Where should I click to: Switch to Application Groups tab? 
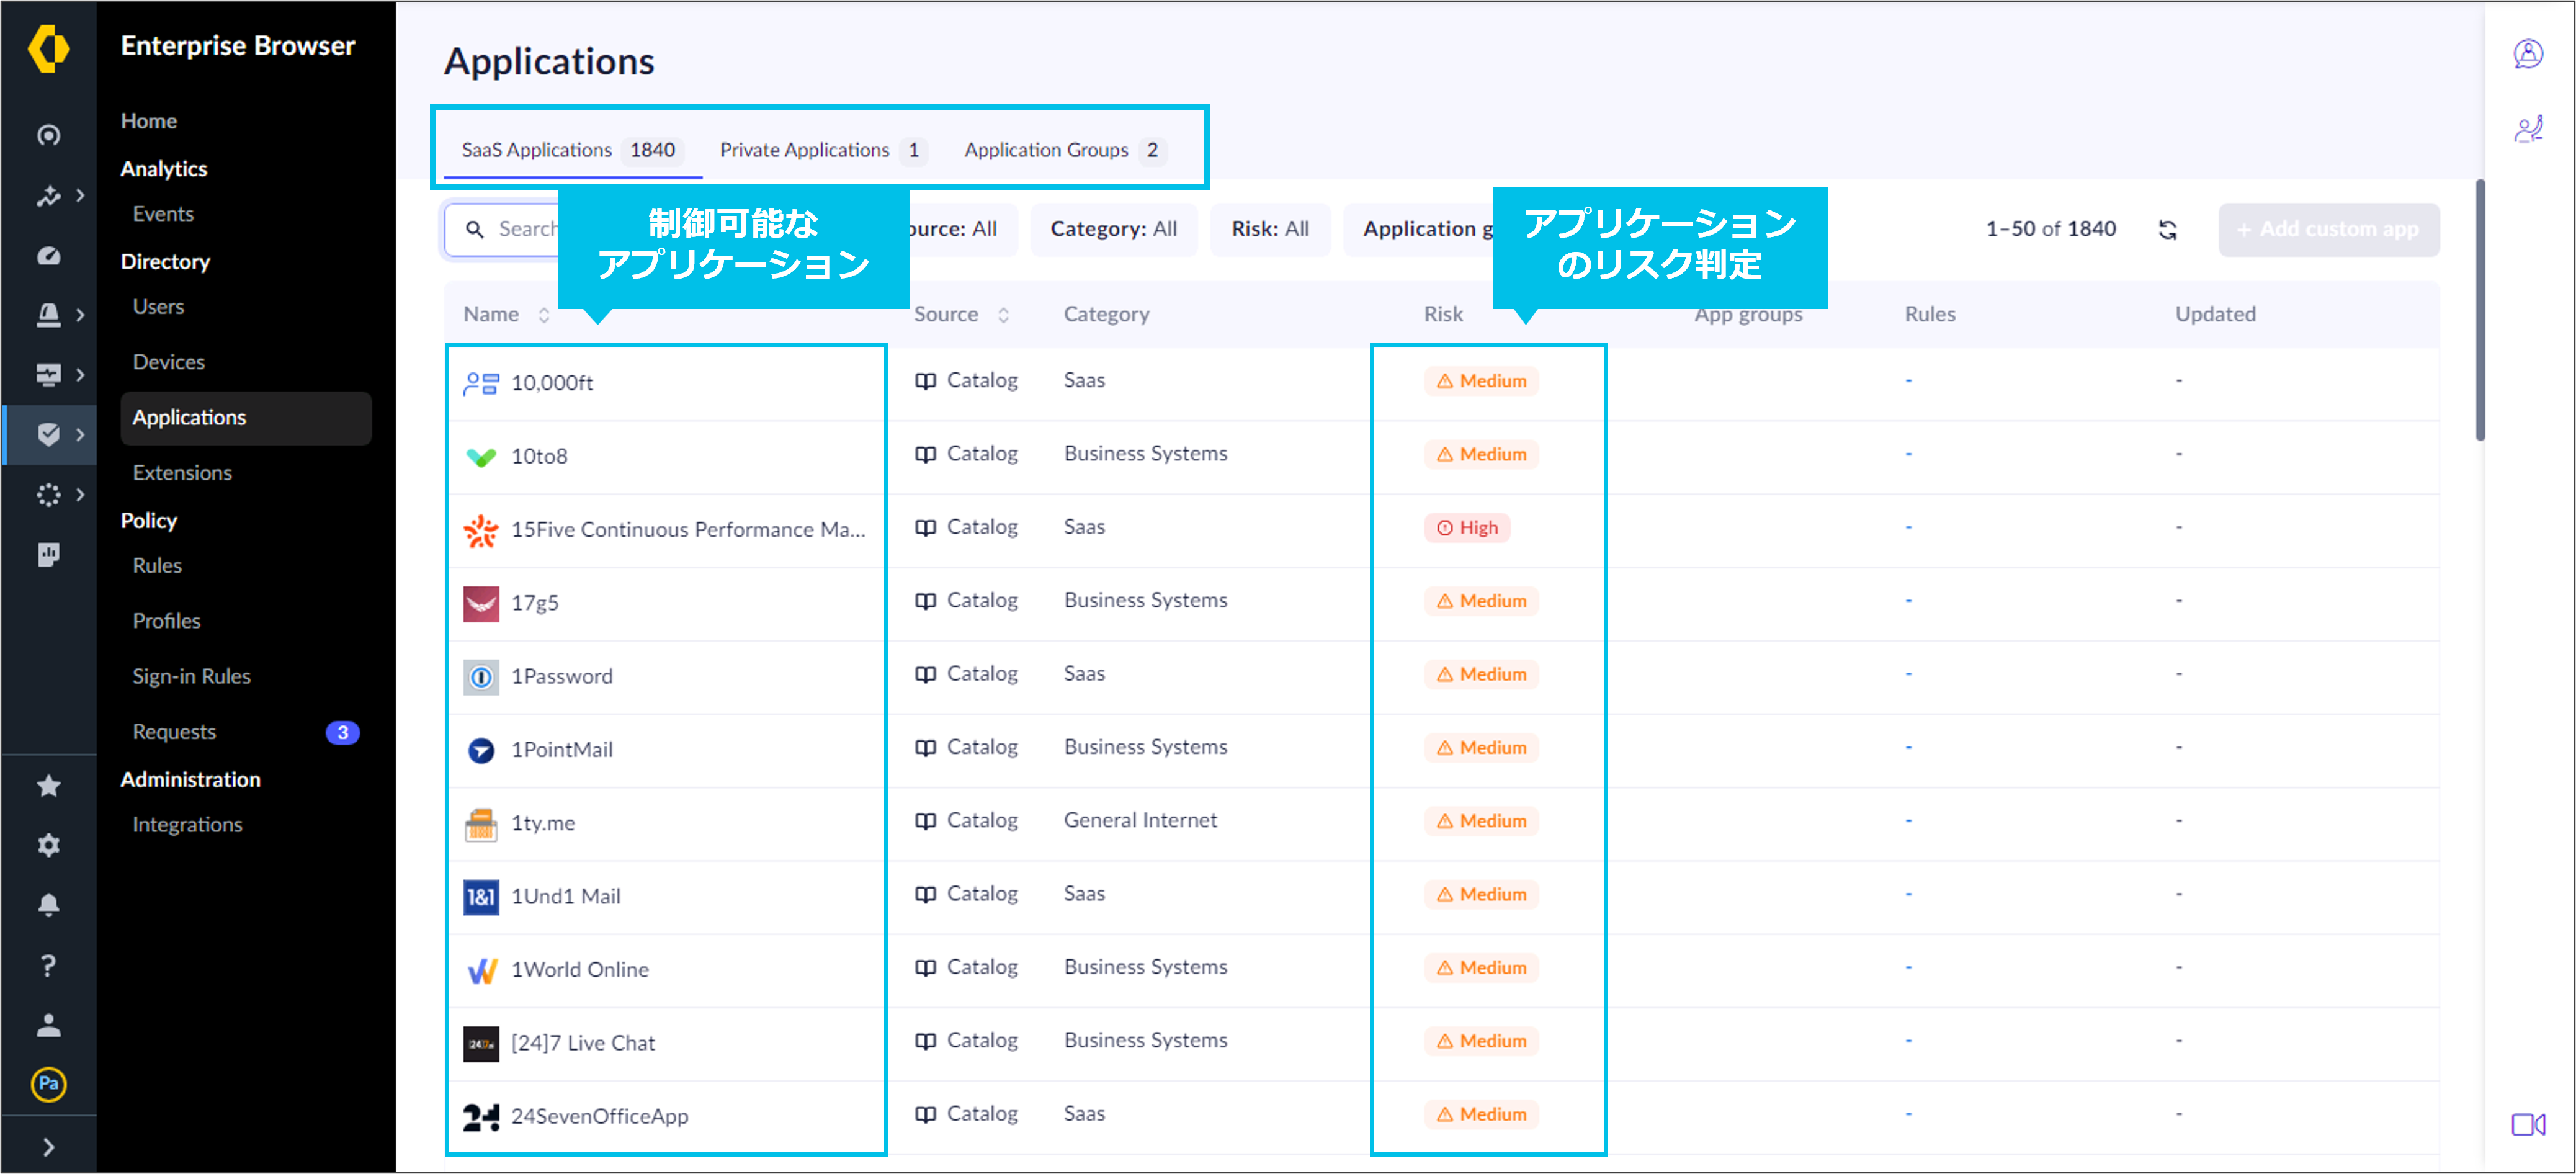[1065, 150]
